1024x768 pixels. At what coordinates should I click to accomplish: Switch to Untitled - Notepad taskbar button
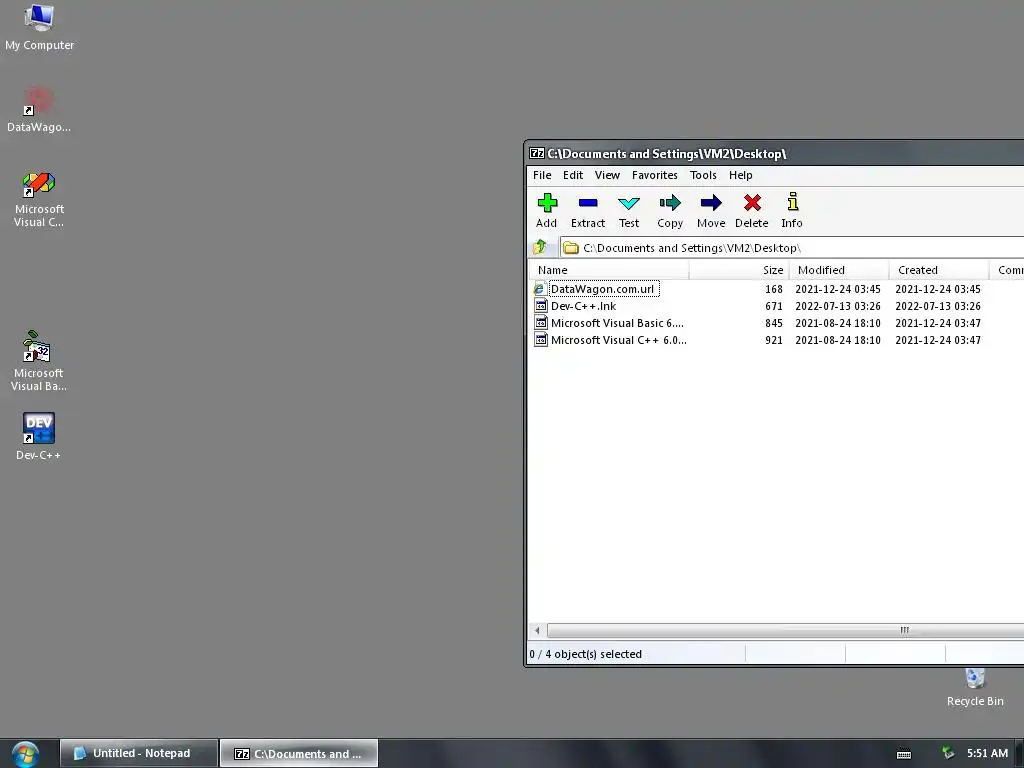click(139, 753)
